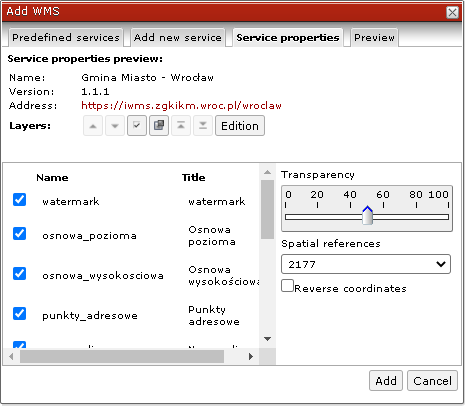Switch to Predefined services tab
Image resolution: width=466 pixels, height=406 pixels.
click(66, 37)
